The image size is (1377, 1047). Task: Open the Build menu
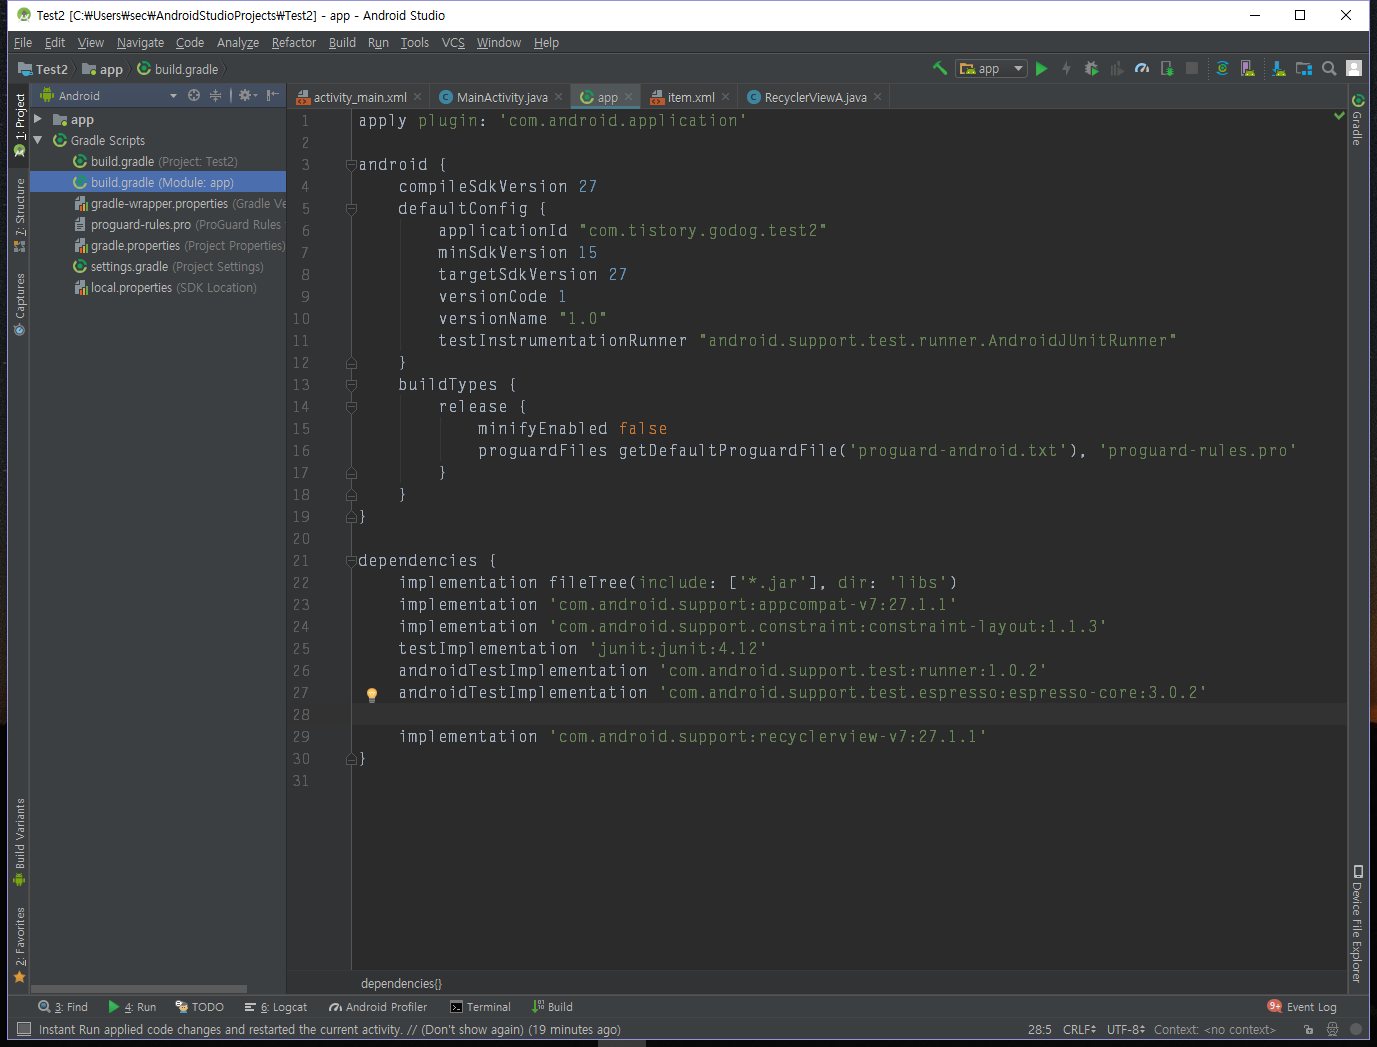[342, 42]
